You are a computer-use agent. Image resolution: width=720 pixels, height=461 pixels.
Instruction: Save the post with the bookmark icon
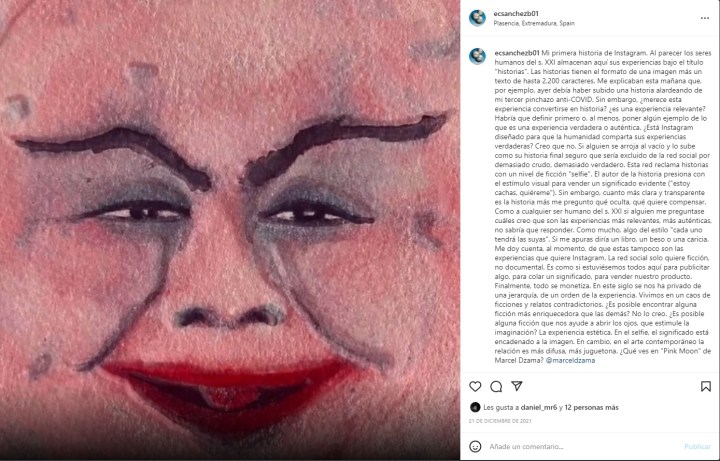(x=706, y=387)
